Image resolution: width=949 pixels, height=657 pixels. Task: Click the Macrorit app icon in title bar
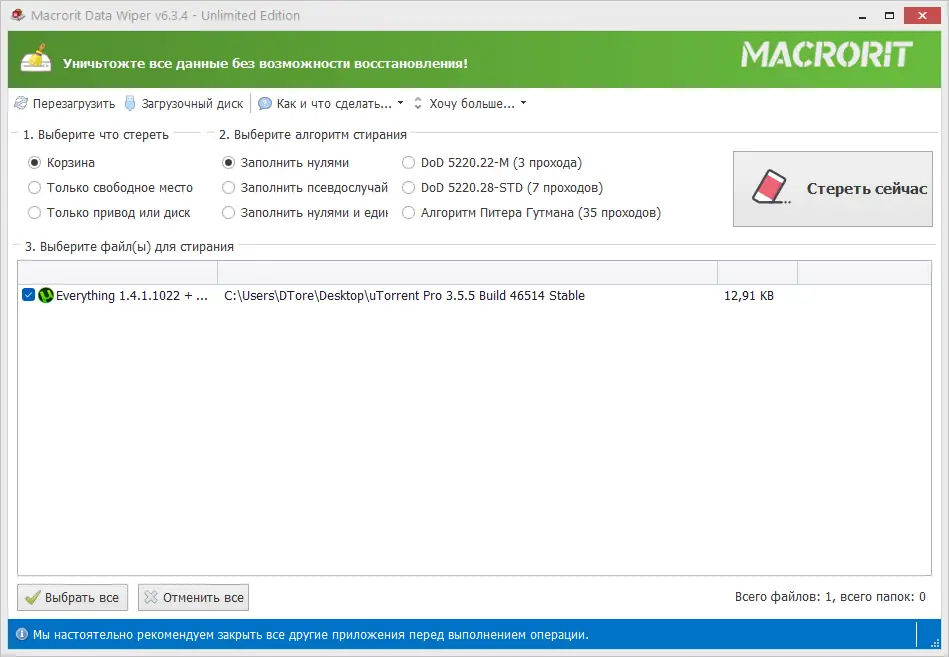pyautogui.click(x=18, y=15)
